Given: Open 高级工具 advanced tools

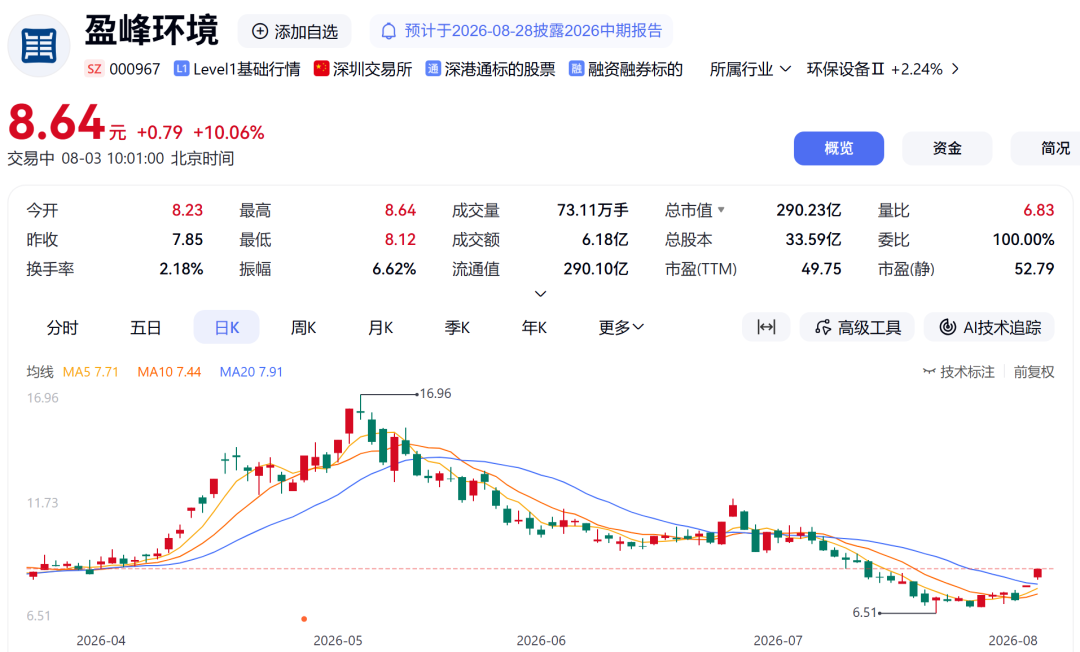Looking at the screenshot, I should pyautogui.click(x=857, y=327).
